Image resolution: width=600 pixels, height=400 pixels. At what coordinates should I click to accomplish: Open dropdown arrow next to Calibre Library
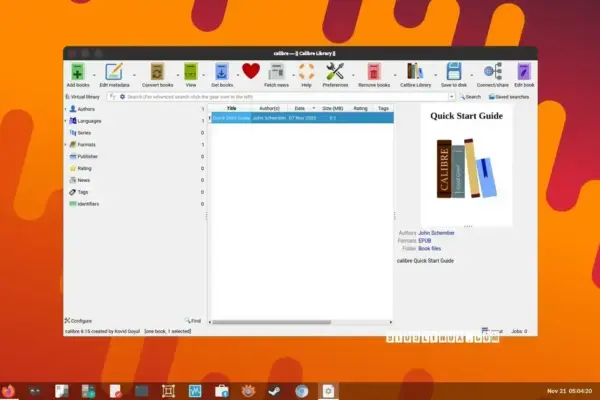(435, 75)
